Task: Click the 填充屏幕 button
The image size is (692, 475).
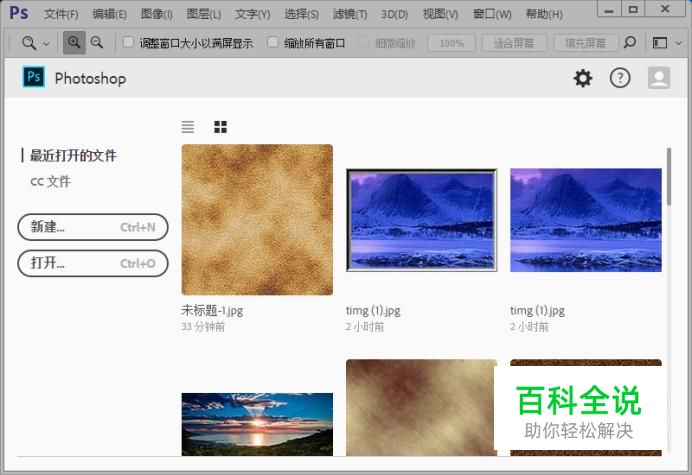Action: (585, 43)
